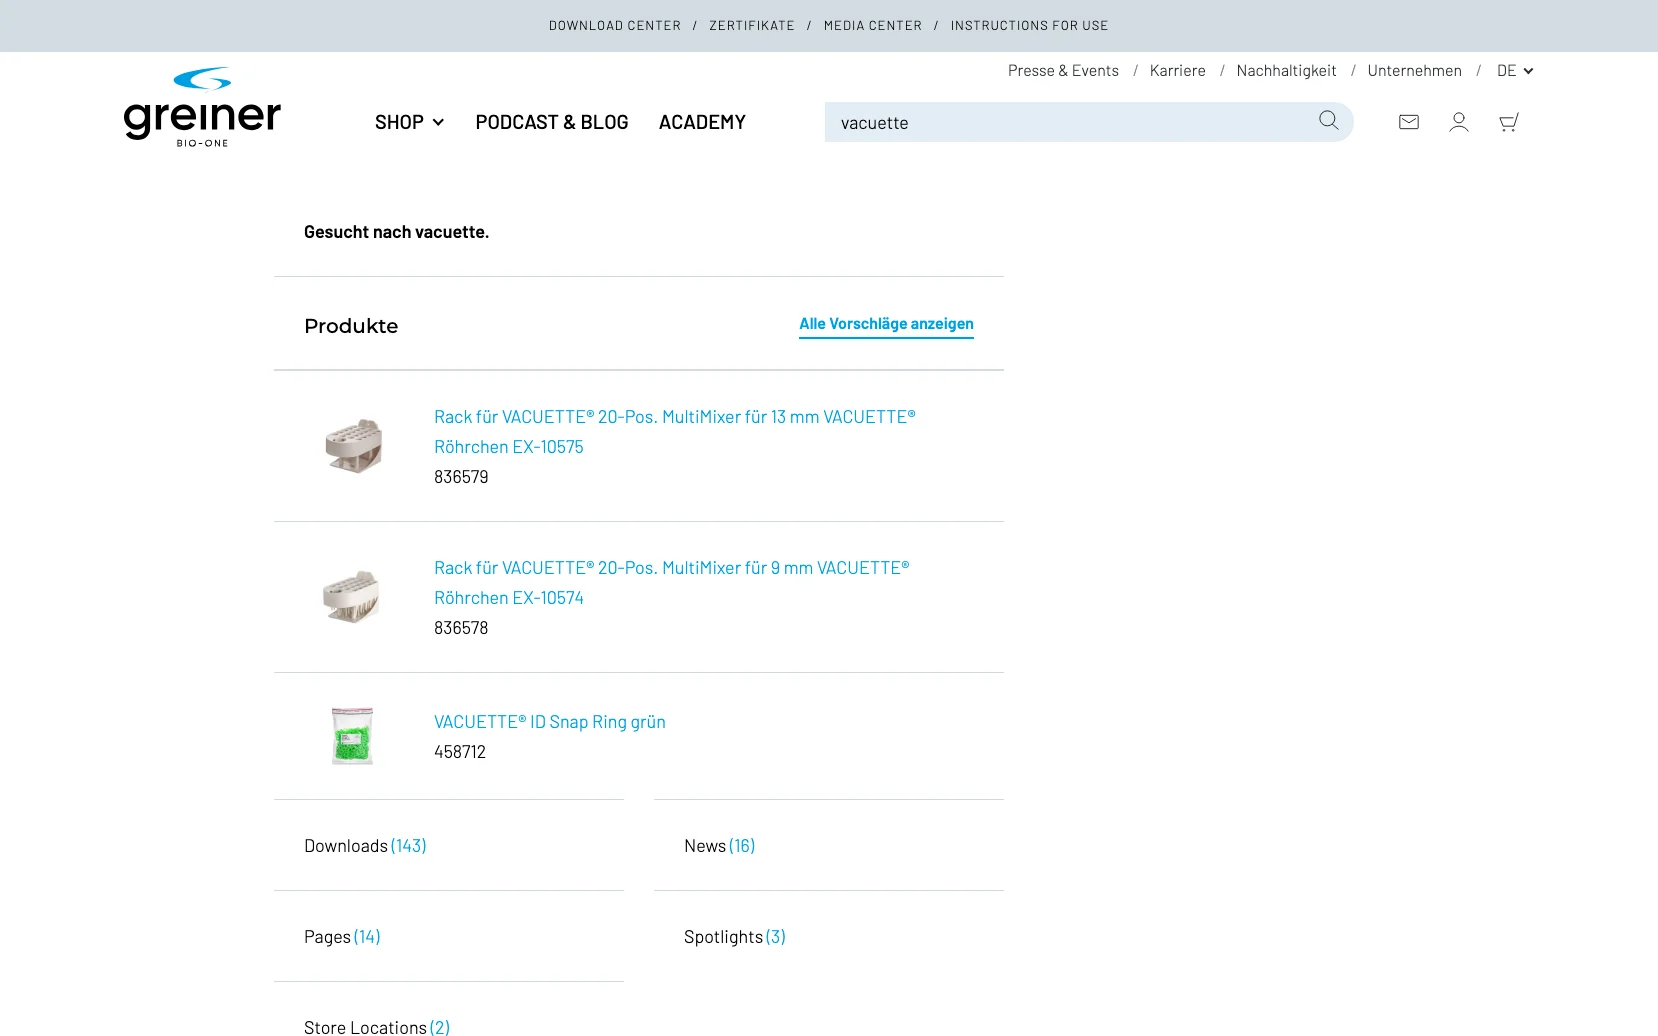
Task: Open DOWNLOAD CENTER link
Action: click(615, 26)
